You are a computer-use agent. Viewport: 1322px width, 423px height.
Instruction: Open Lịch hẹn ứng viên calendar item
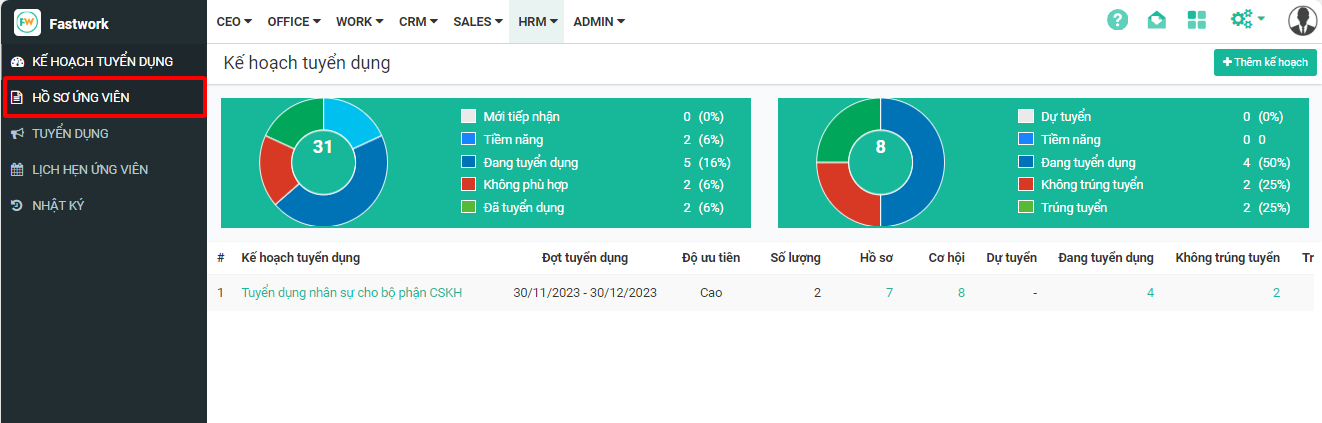[90, 169]
